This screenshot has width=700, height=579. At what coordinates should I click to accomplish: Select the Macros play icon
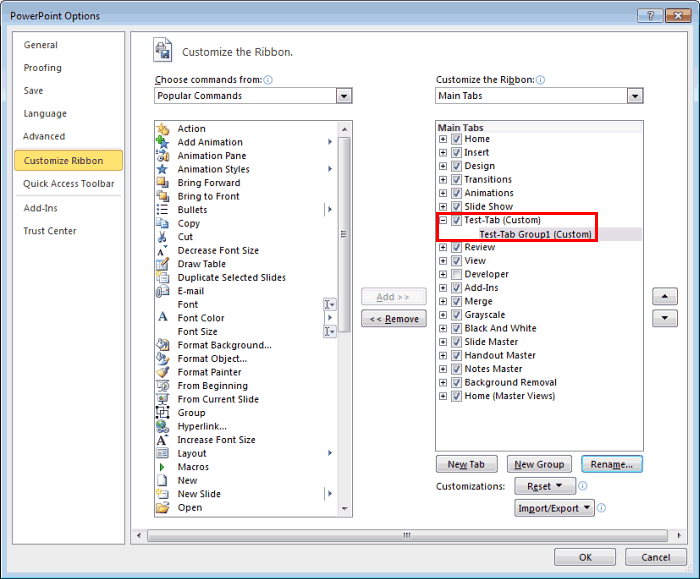(162, 467)
